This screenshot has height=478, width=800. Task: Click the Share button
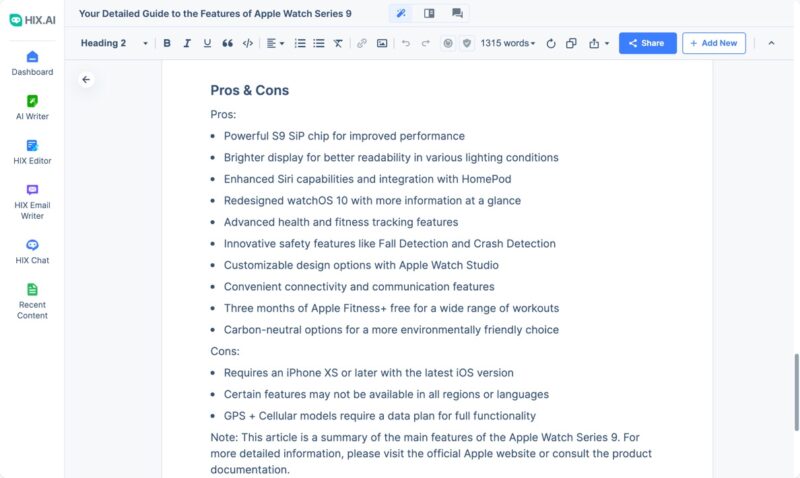coord(647,43)
